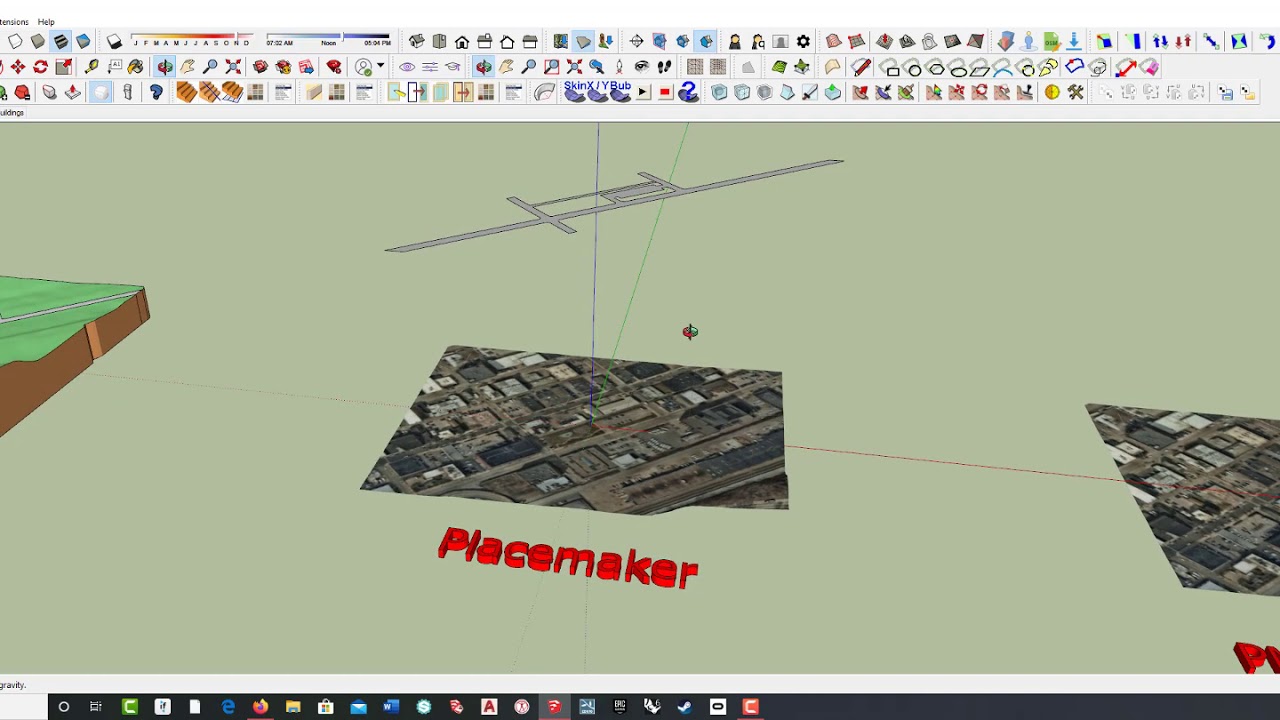Screen dimensions: 1280x720
Task: Click the Sandbox From Scratch grid icon
Action: [x=856, y=41]
